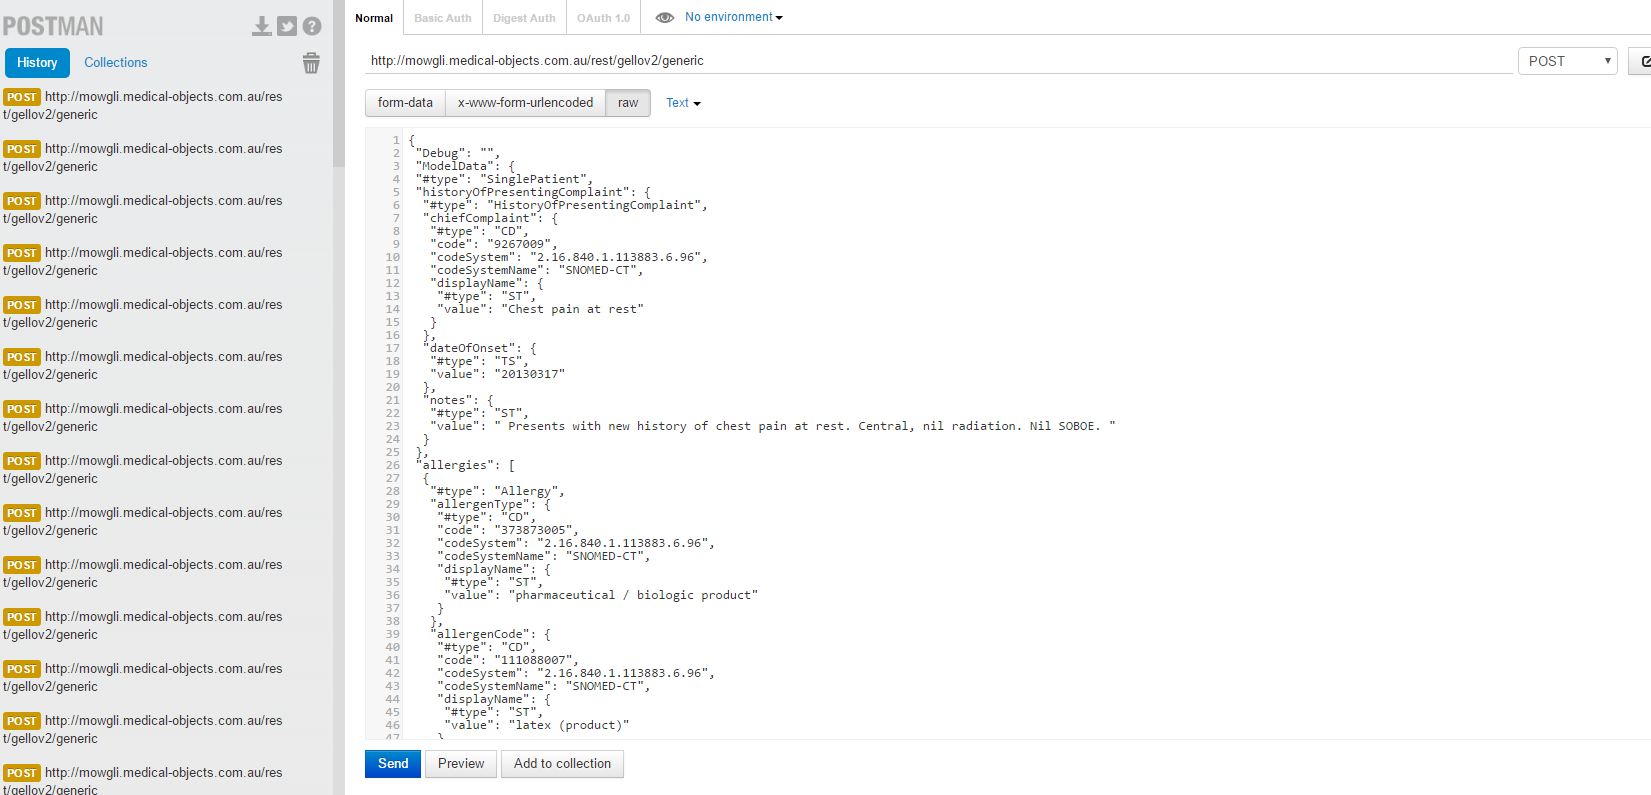Click the "HistoryOfPresentingComplaint" type value line
The image size is (1651, 795).
click(565, 205)
